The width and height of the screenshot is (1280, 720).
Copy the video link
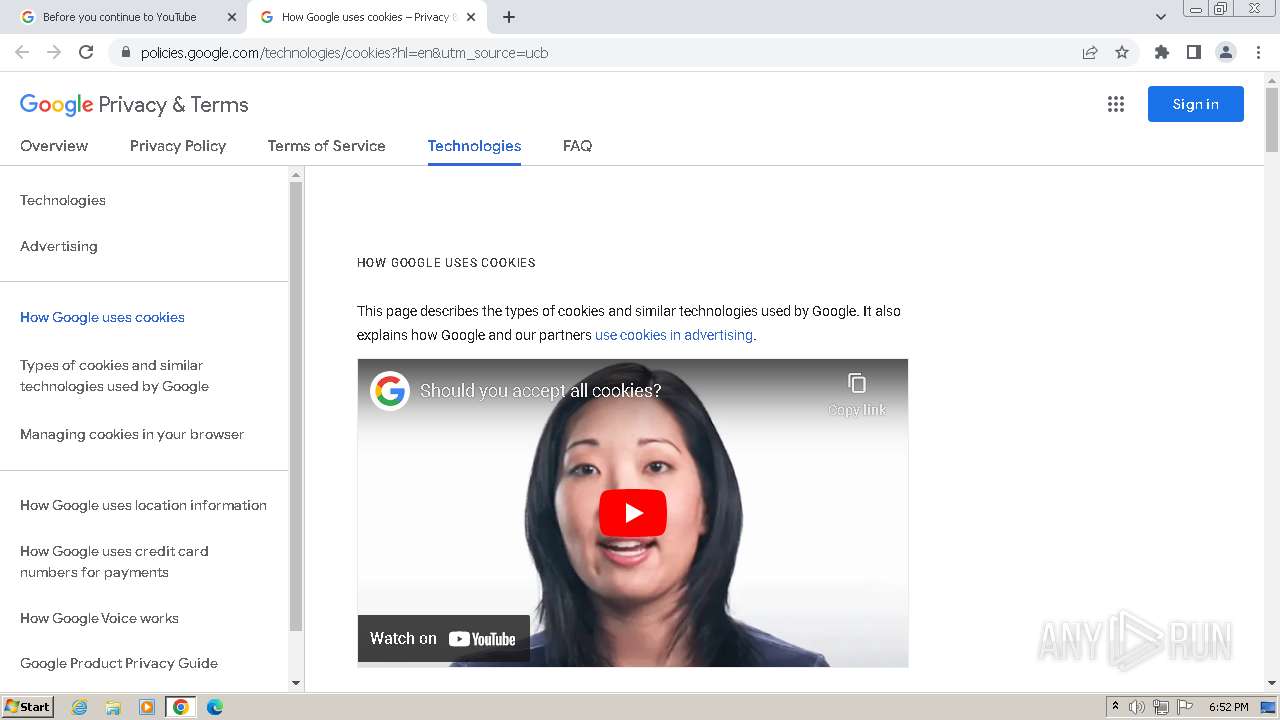tap(857, 394)
